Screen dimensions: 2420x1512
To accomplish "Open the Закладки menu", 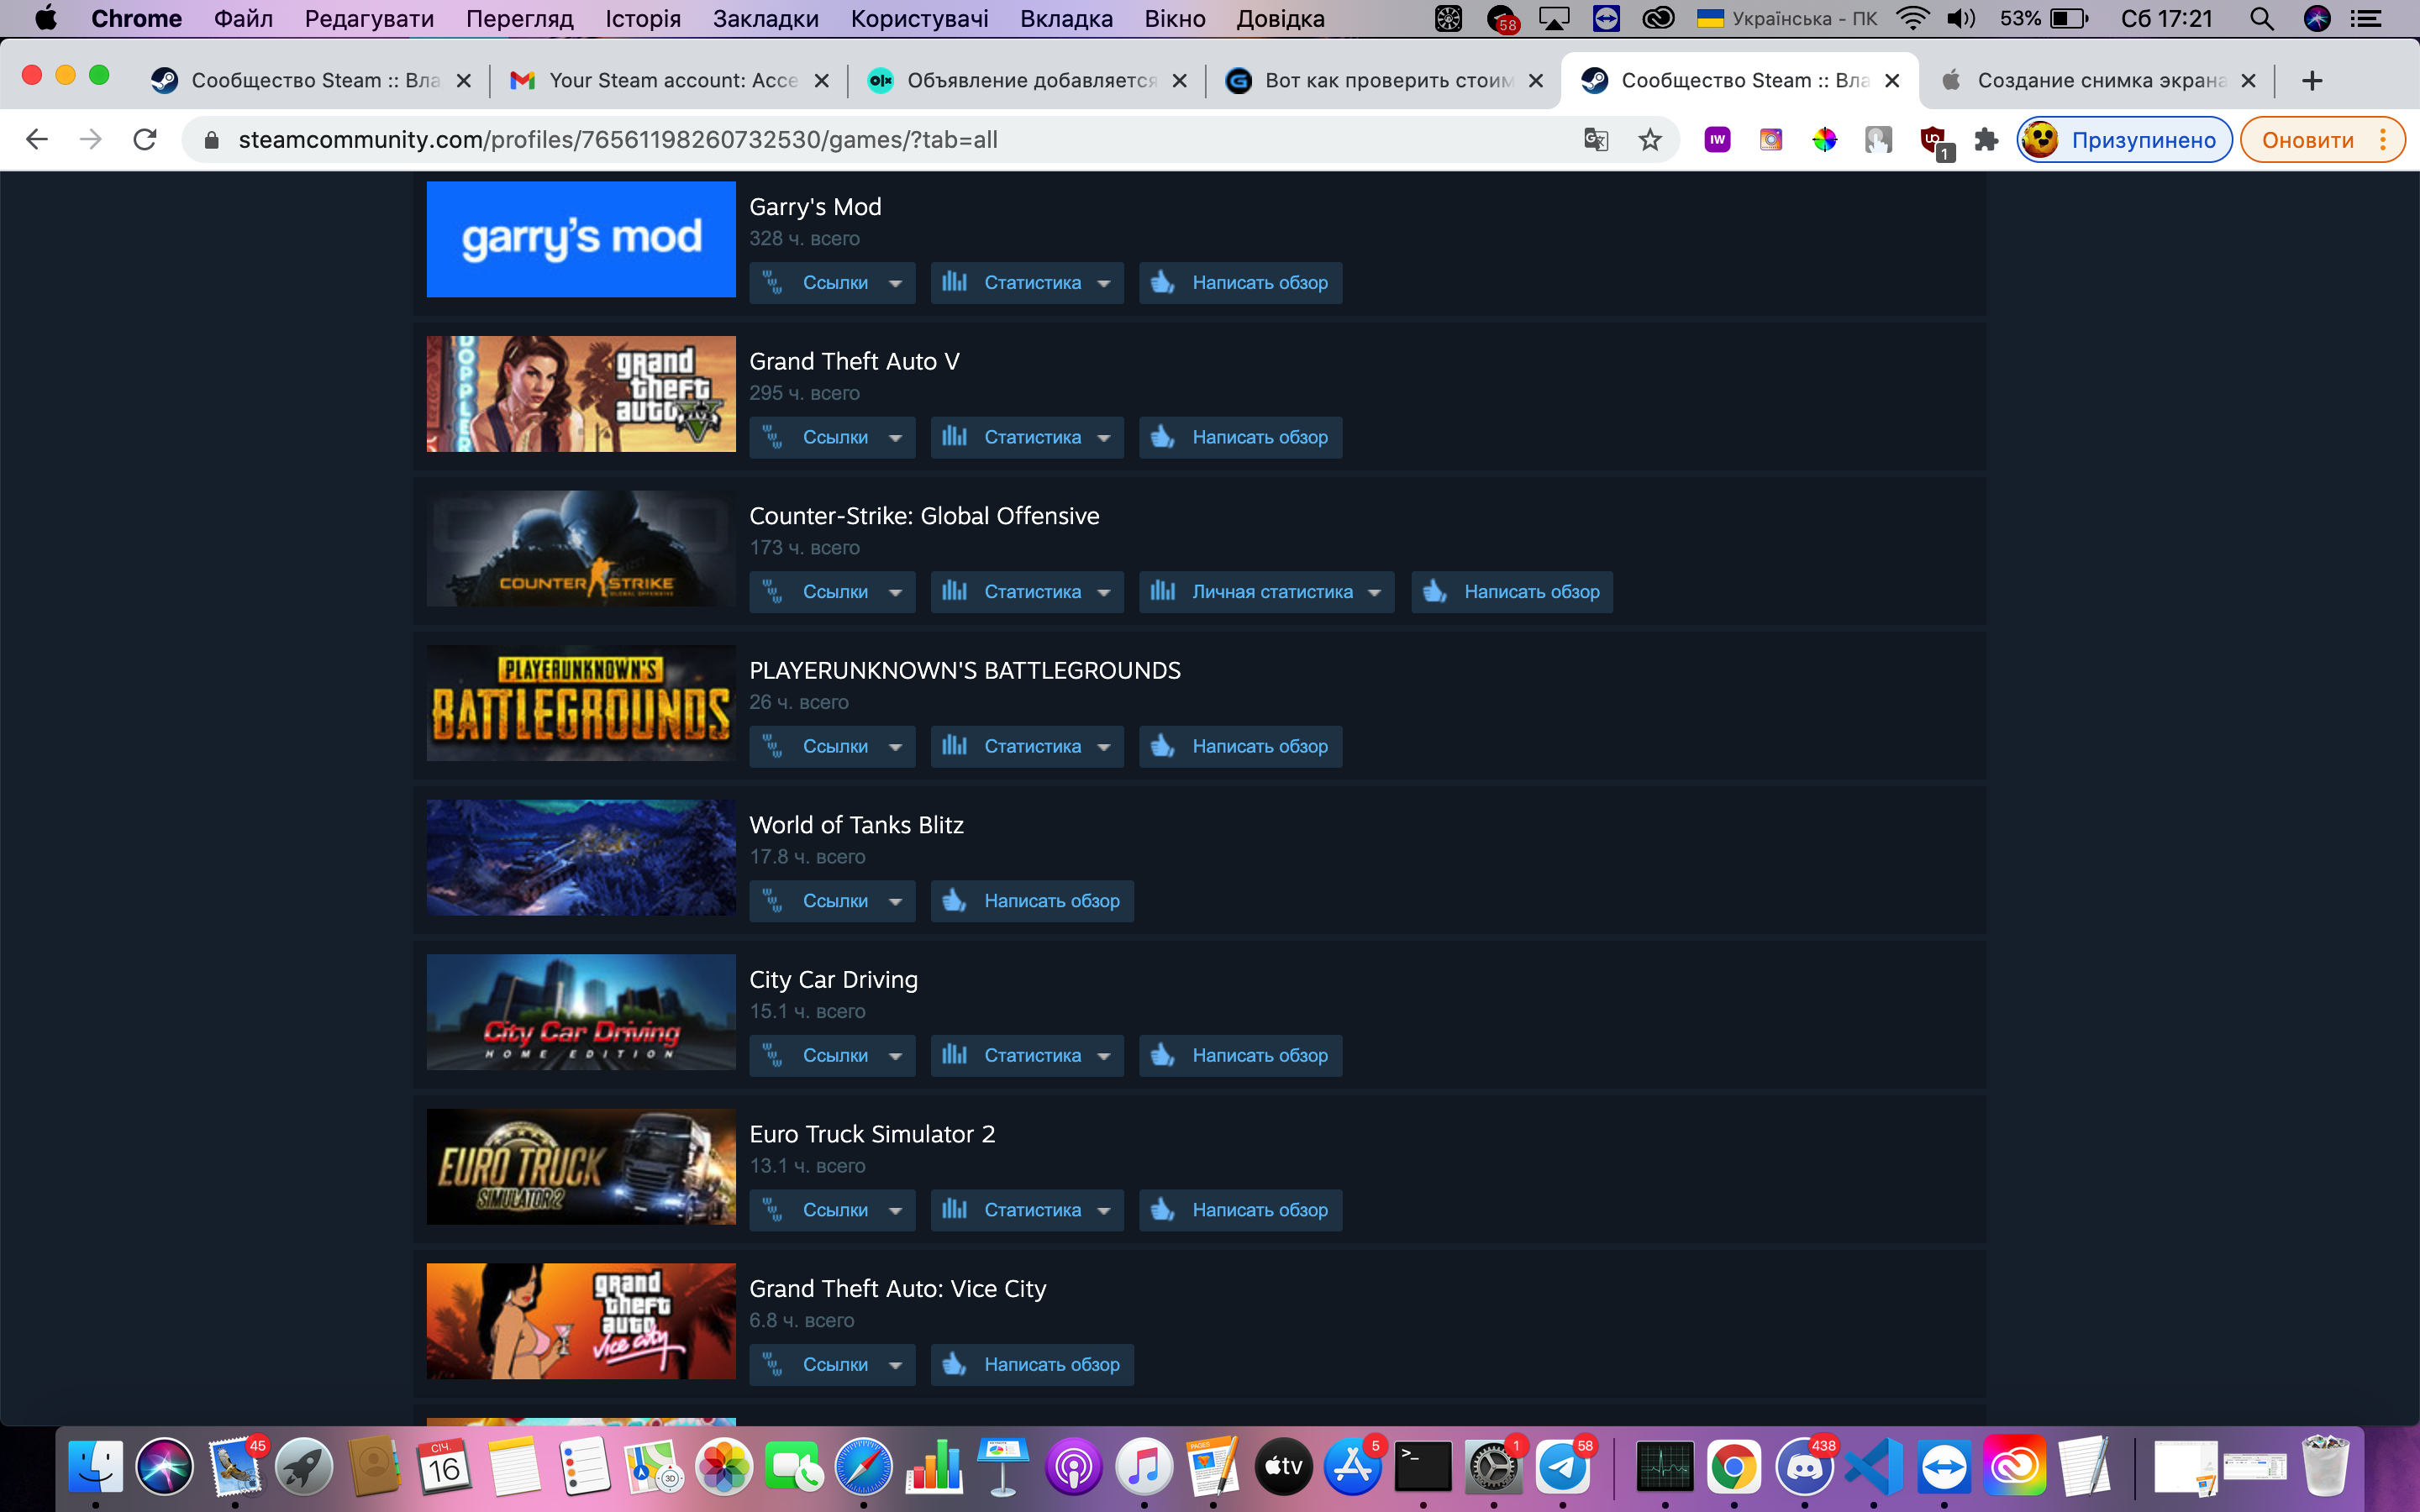I will click(x=766, y=19).
